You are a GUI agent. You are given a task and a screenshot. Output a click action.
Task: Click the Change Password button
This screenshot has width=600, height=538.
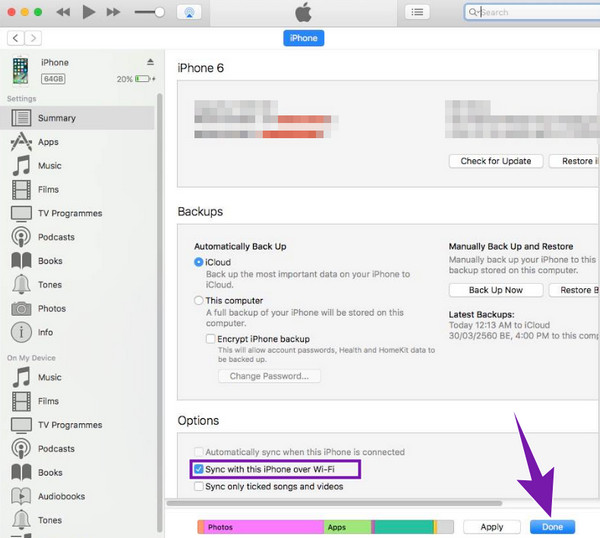[x=269, y=376]
